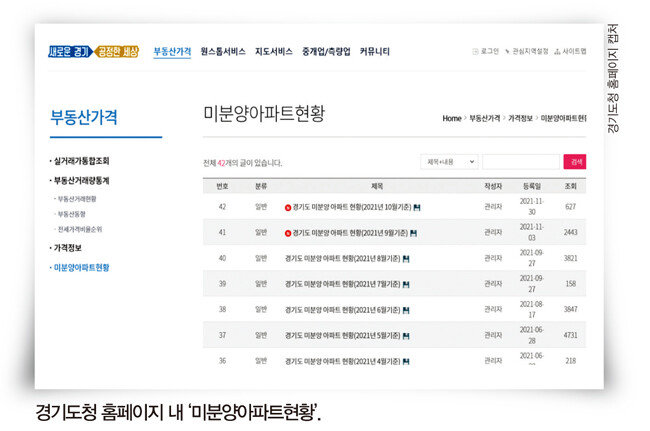Click the 새로운 경기 공정한 세상 logo
Screen dimensions: 650x431
94,51
